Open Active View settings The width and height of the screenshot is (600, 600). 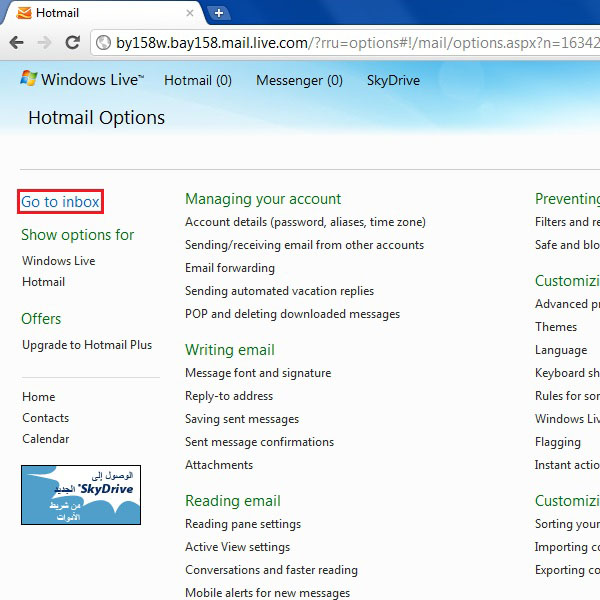(x=238, y=547)
